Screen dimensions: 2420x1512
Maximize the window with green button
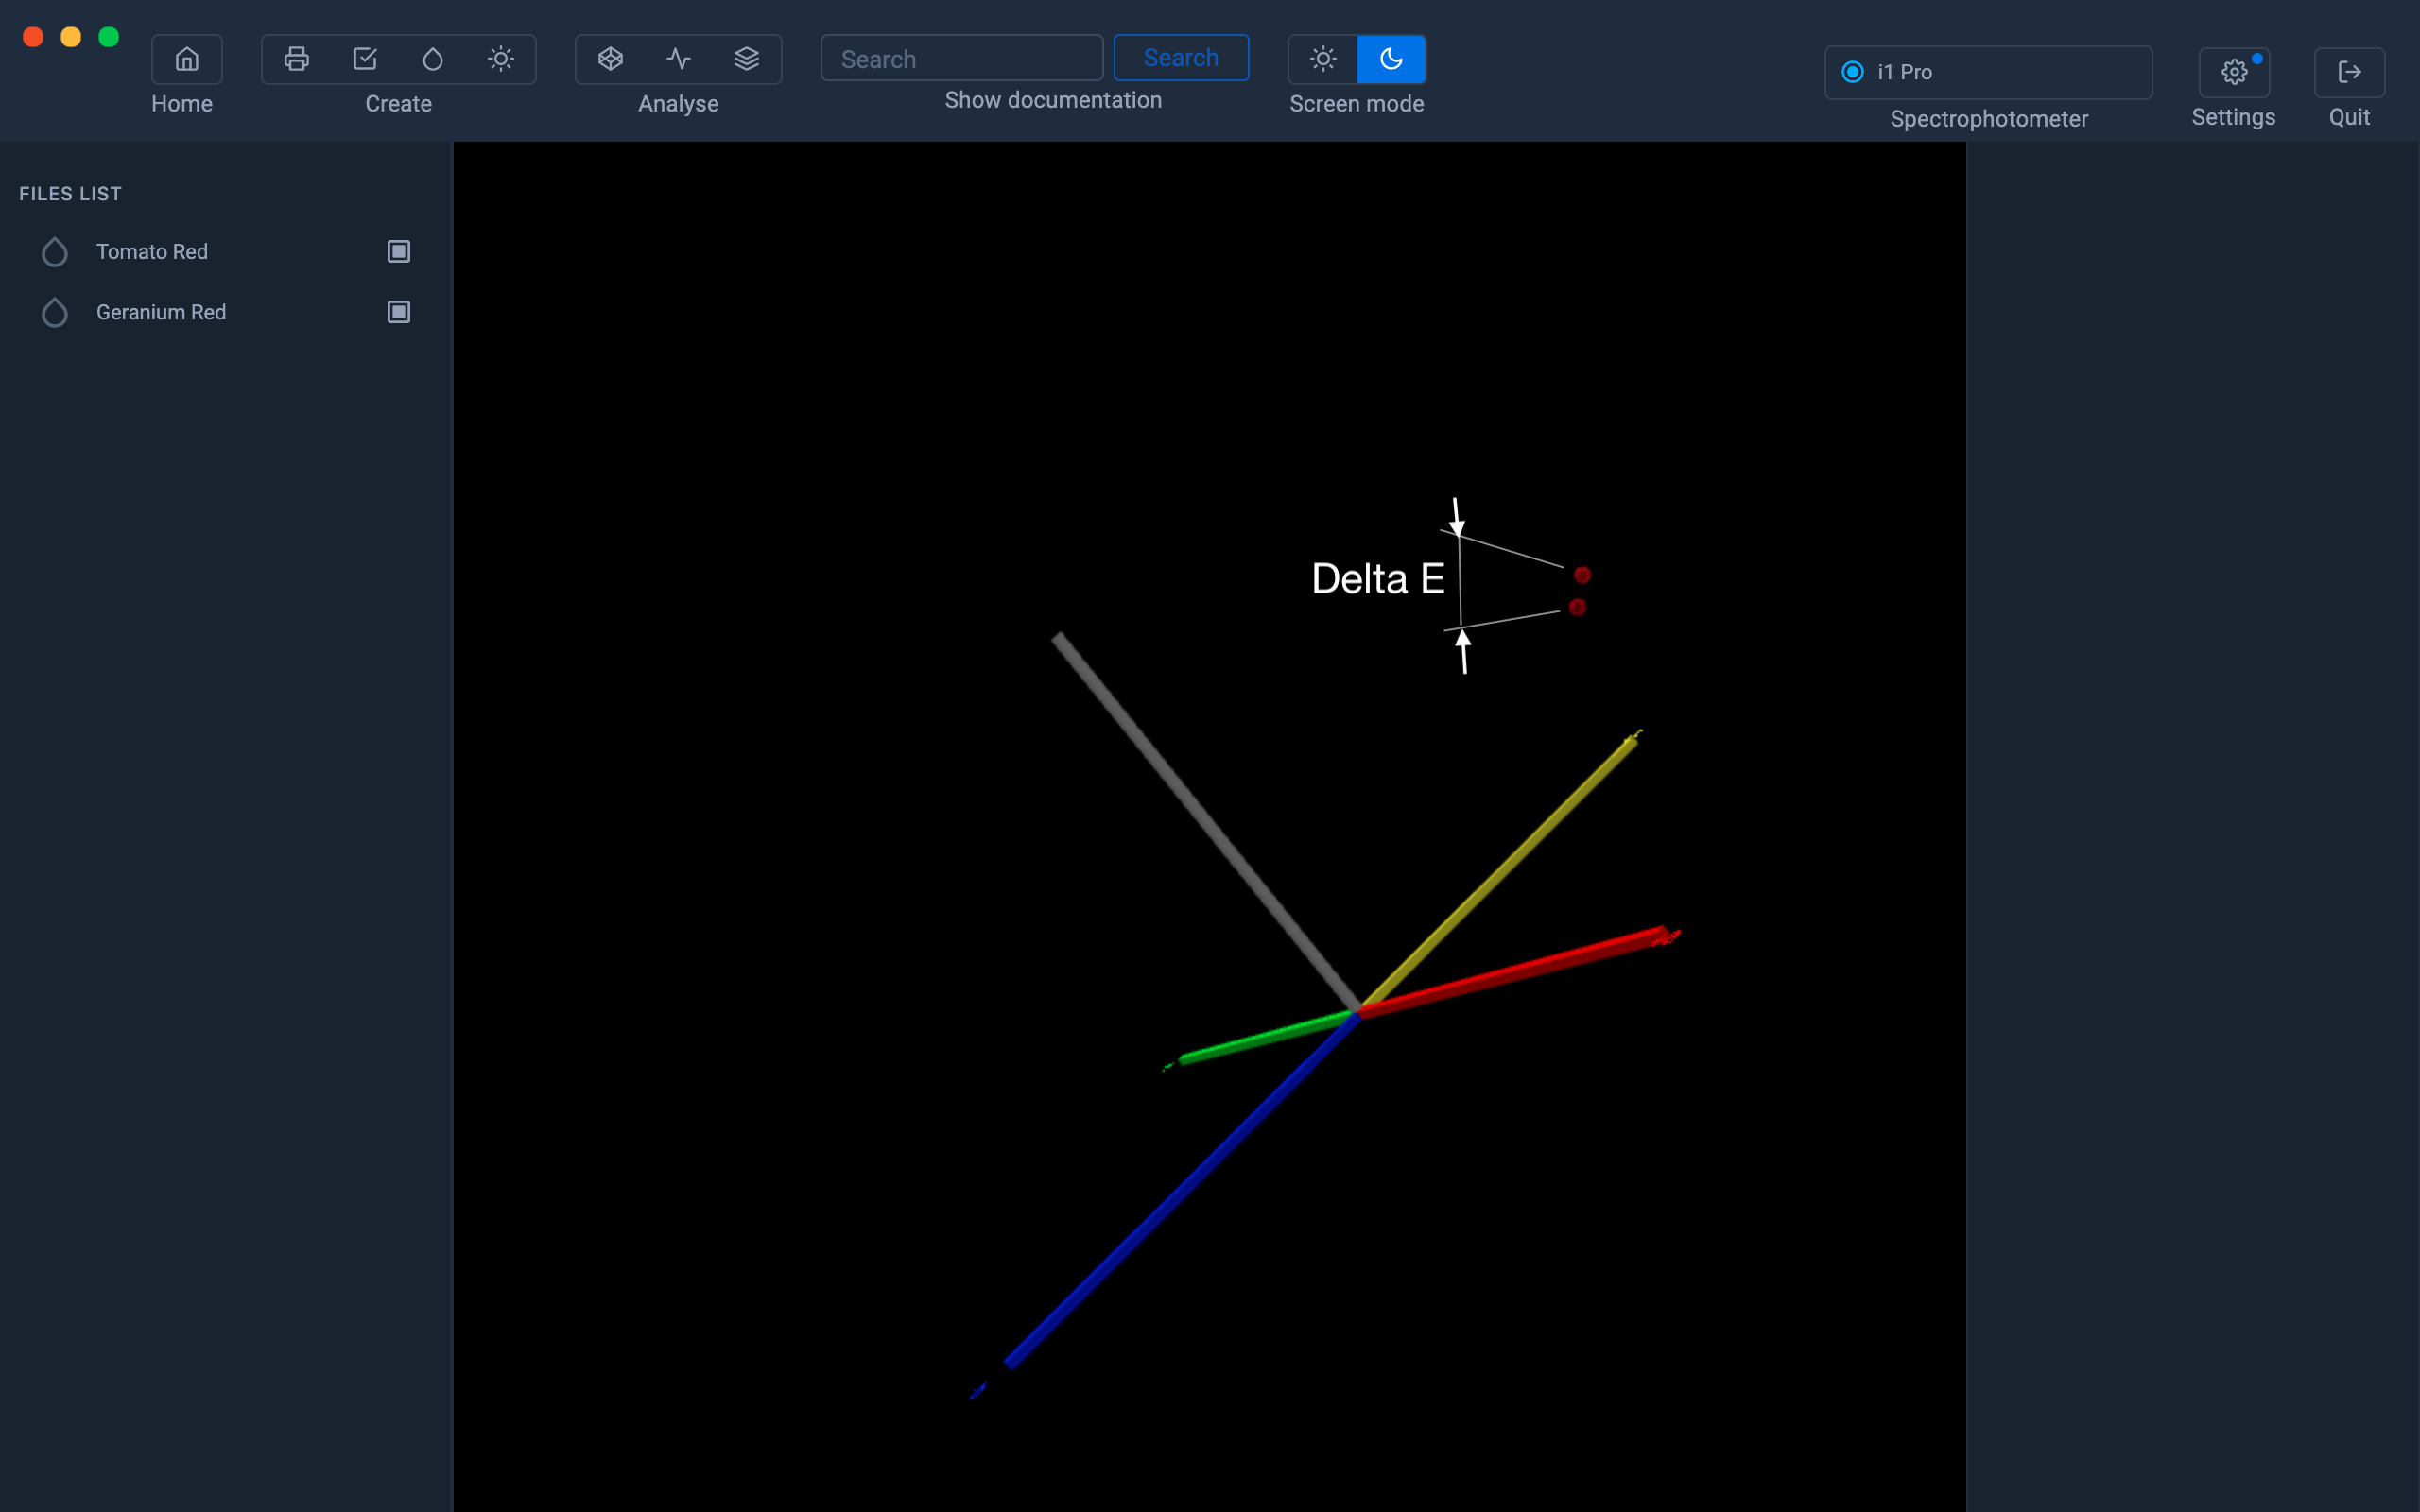point(109,37)
